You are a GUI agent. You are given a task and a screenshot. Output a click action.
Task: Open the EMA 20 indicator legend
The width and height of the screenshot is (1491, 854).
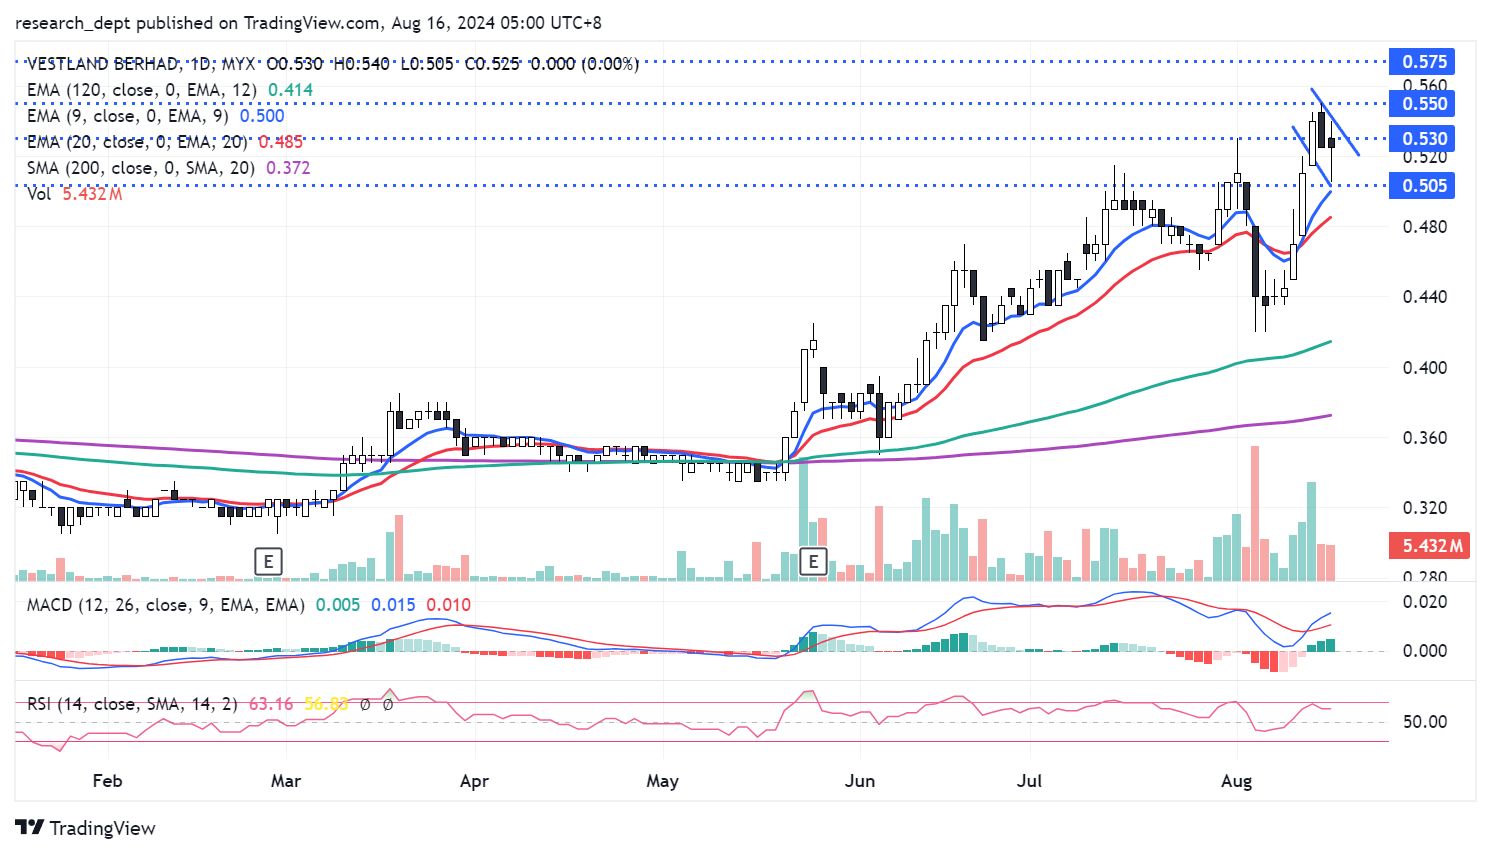(135, 142)
